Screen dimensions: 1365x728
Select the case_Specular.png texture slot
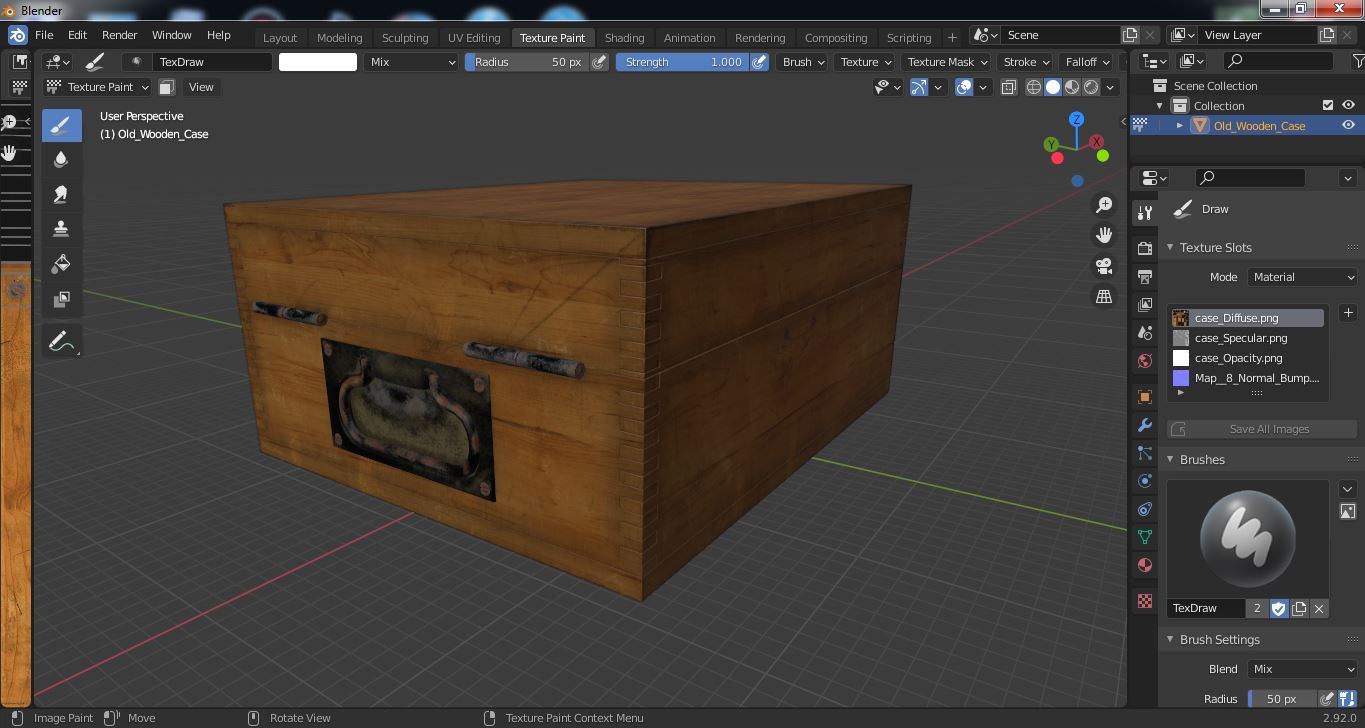click(x=1247, y=338)
